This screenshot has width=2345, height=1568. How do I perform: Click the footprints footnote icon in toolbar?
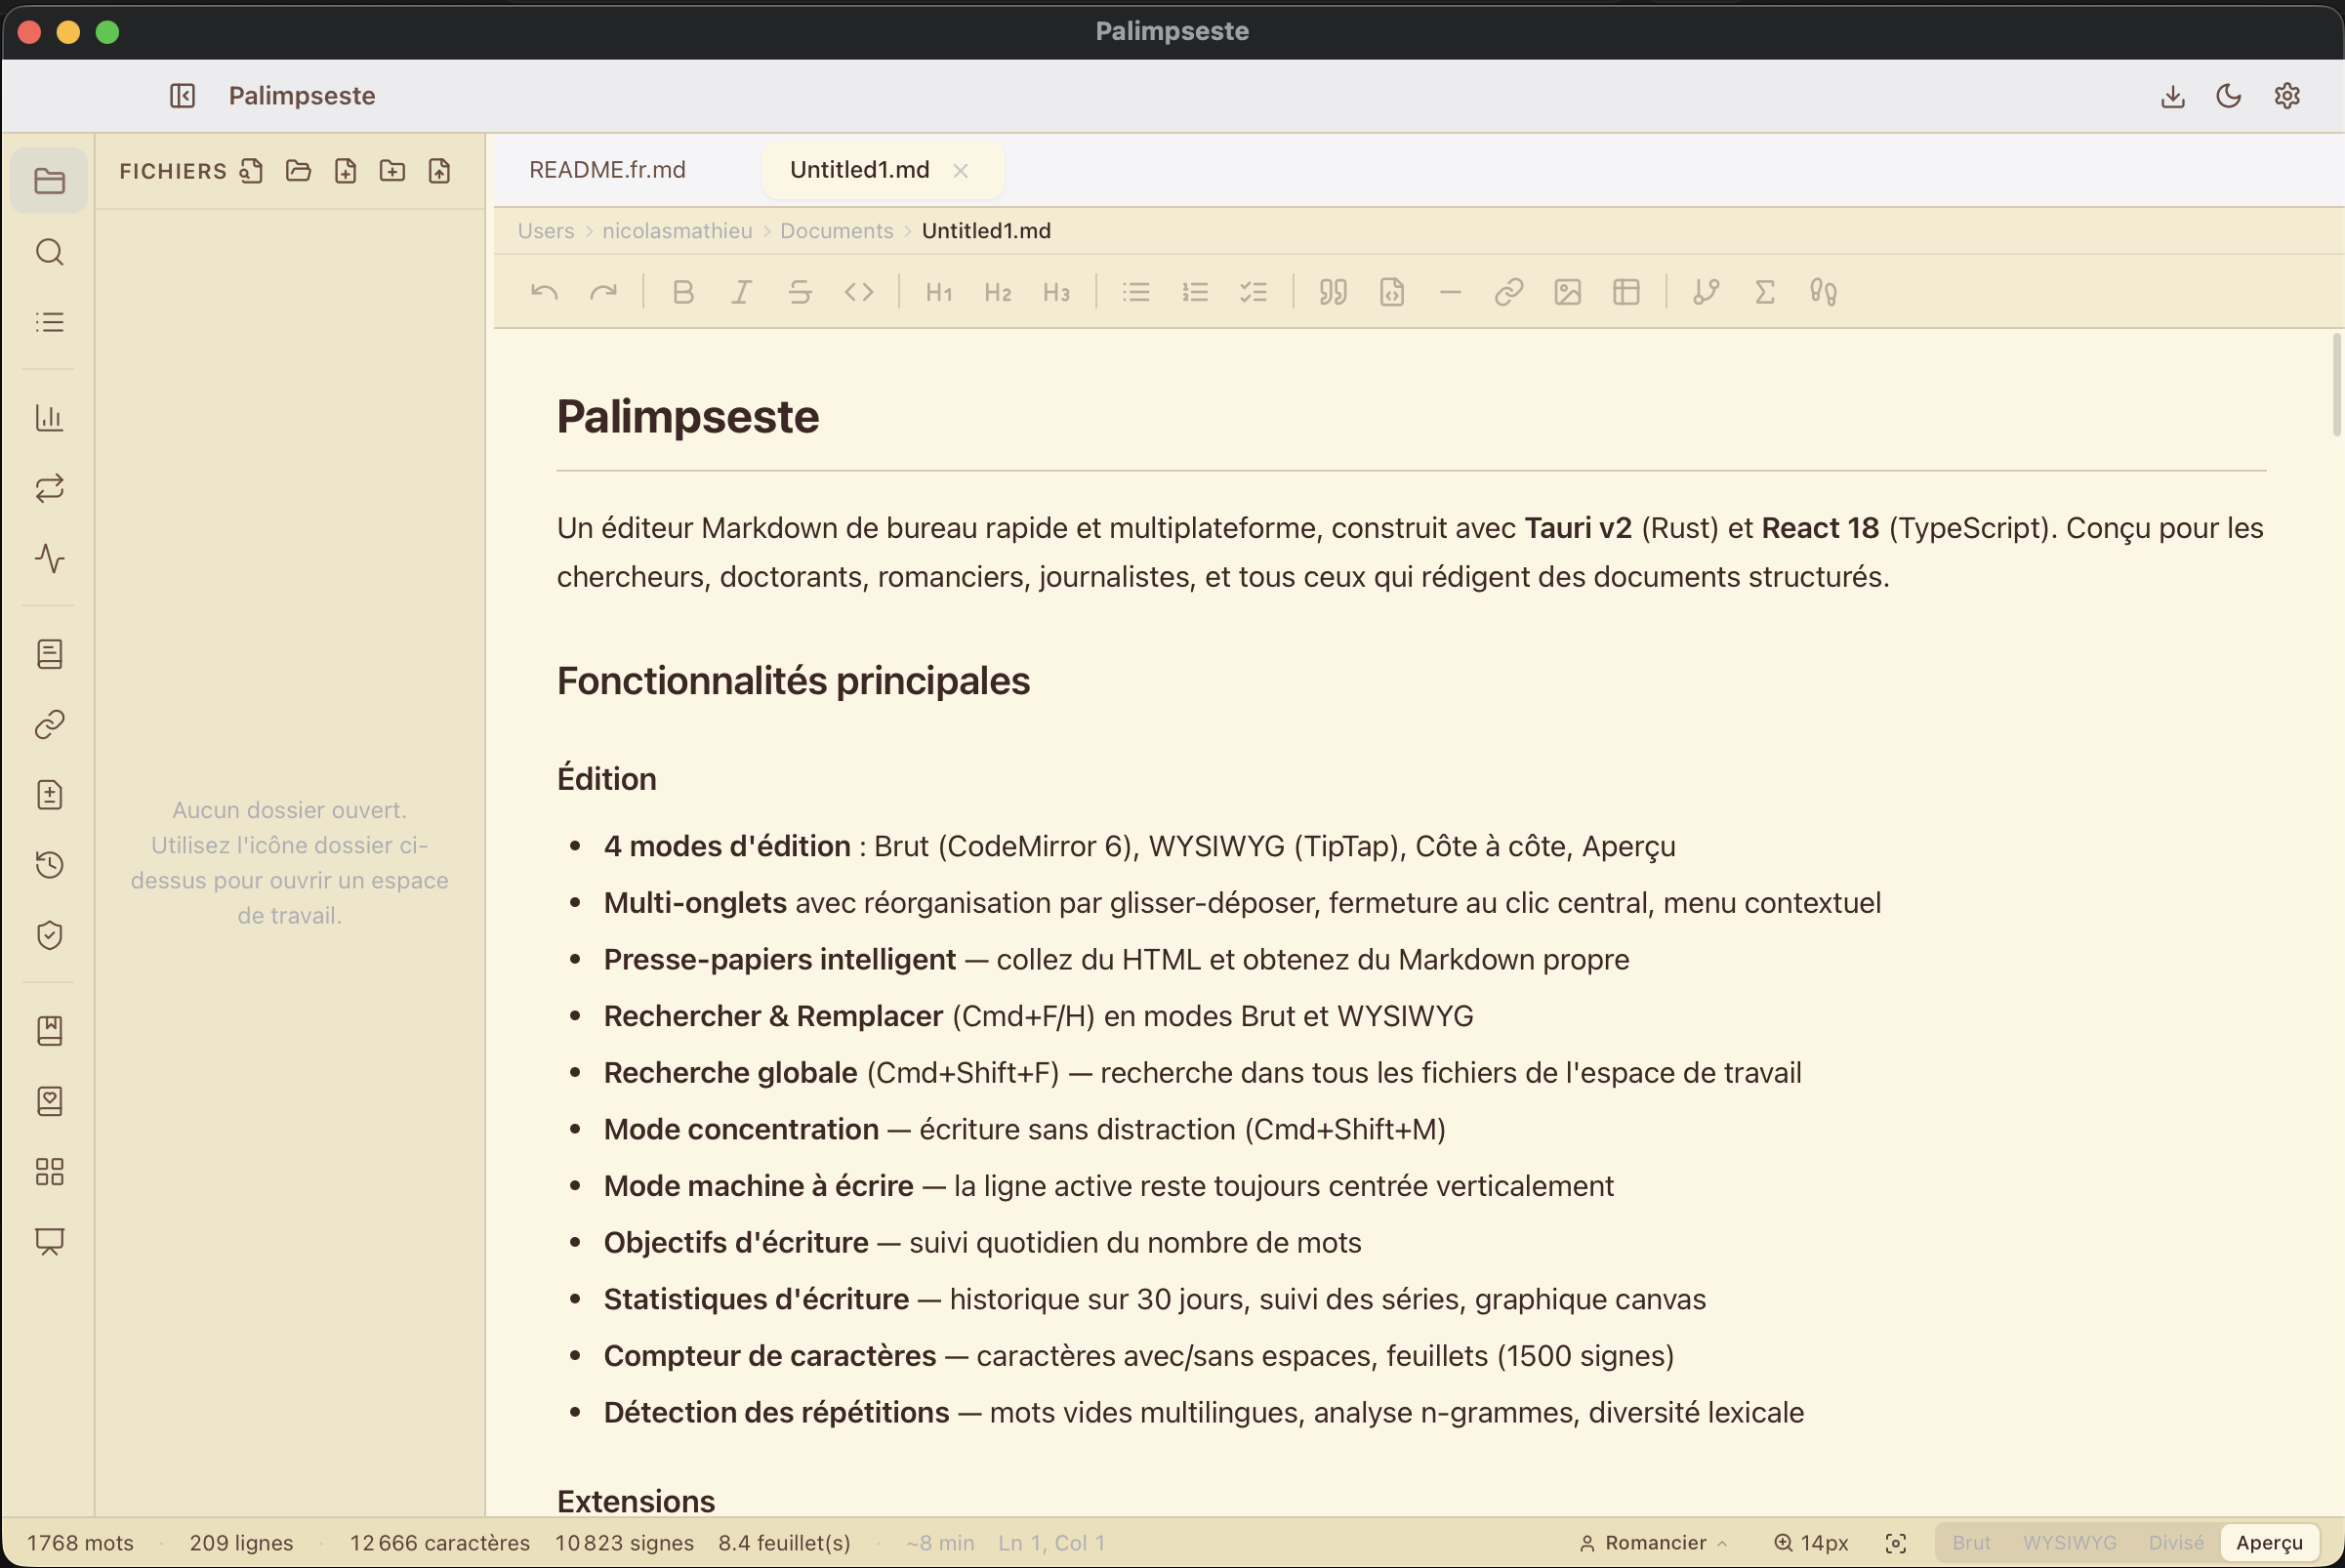click(x=1824, y=292)
